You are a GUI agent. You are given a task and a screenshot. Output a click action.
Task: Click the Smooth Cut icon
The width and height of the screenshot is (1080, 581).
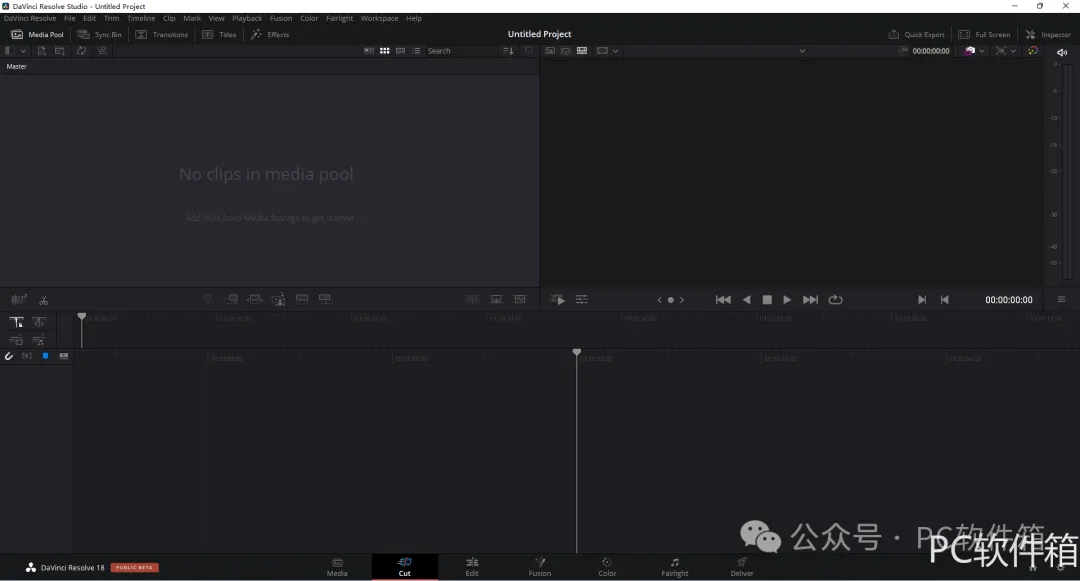pyautogui.click(x=520, y=299)
